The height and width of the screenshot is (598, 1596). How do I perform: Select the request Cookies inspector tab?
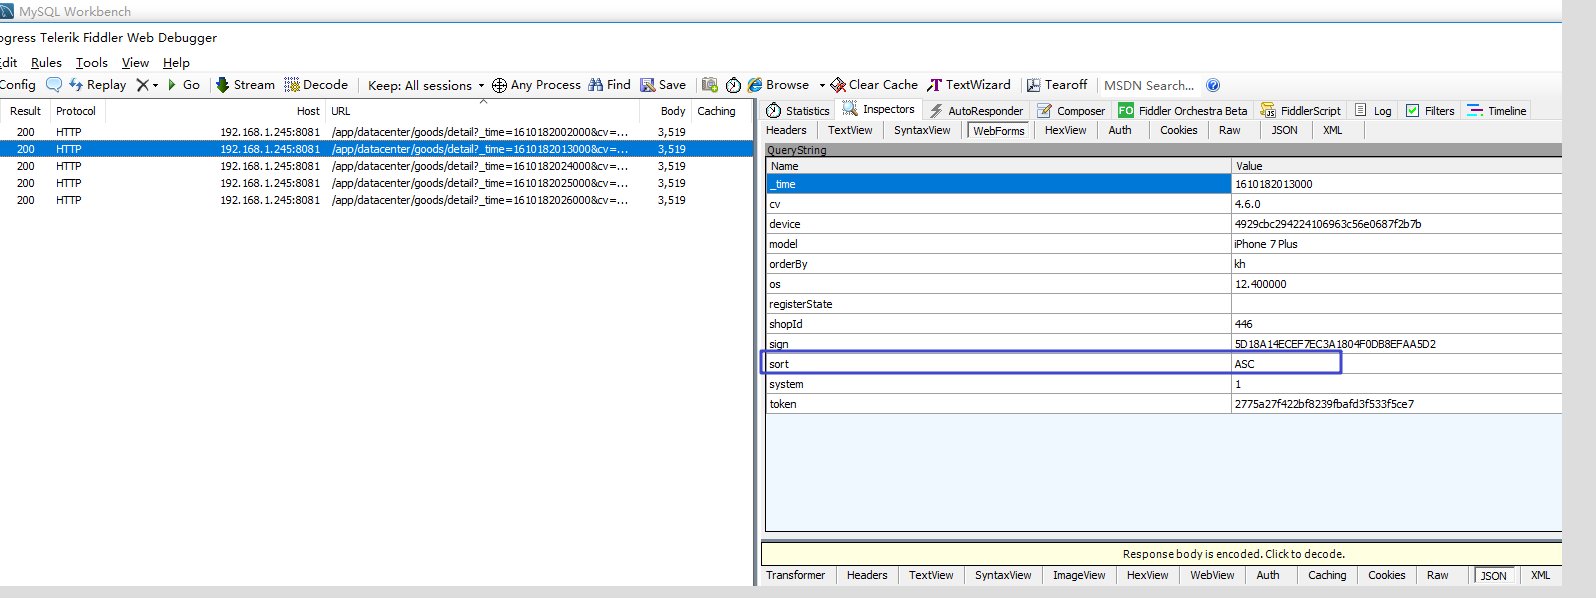[1178, 130]
